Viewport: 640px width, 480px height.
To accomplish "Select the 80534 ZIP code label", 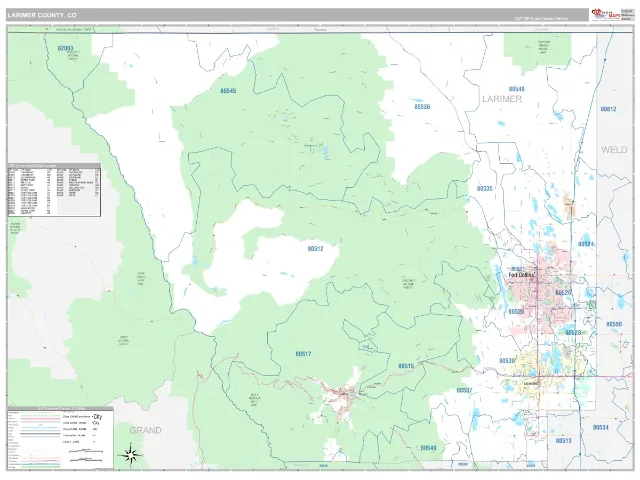I will tap(600, 427).
